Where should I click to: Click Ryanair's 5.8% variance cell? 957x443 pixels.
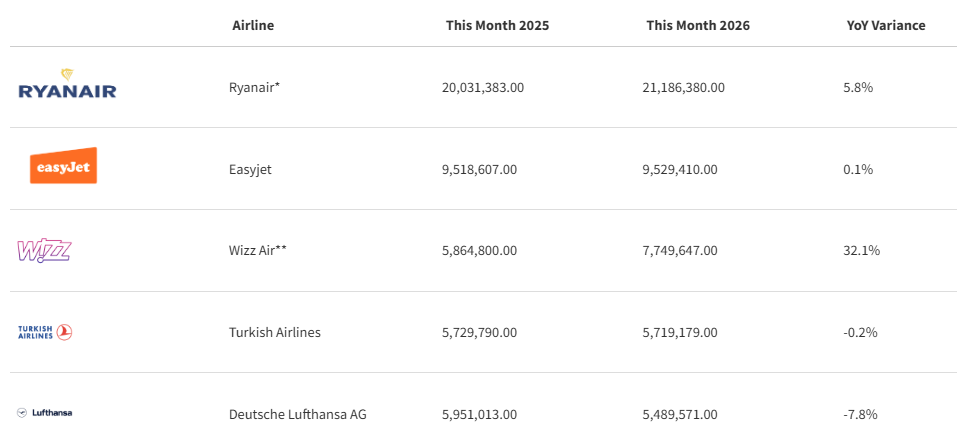[x=858, y=87]
